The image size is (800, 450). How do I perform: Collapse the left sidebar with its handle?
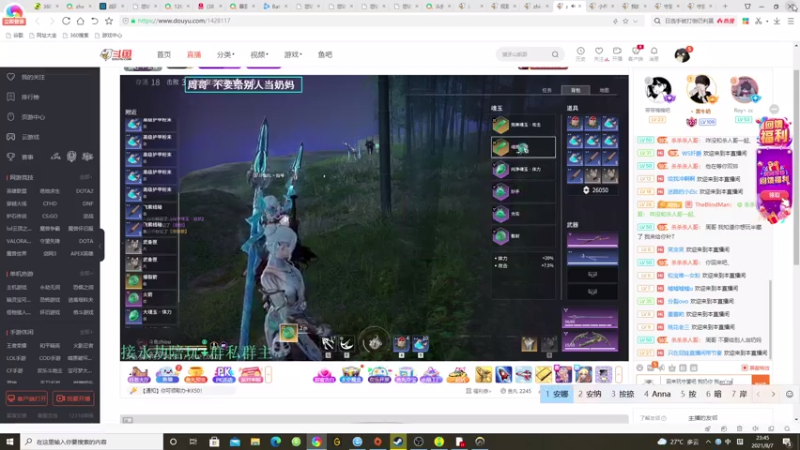point(102,245)
